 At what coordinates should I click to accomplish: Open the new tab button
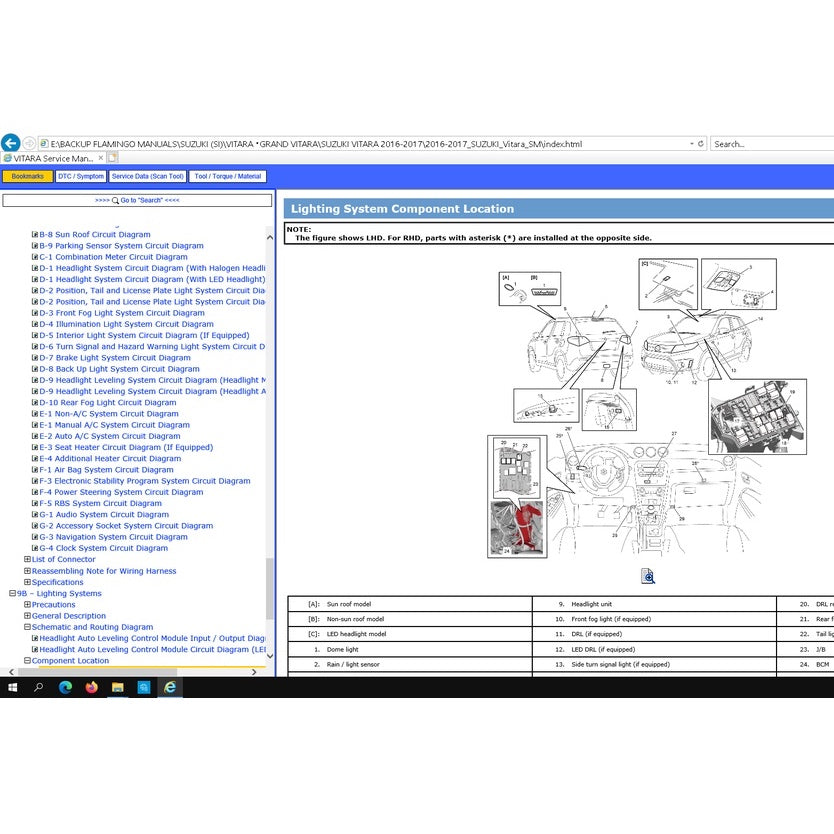point(112,158)
